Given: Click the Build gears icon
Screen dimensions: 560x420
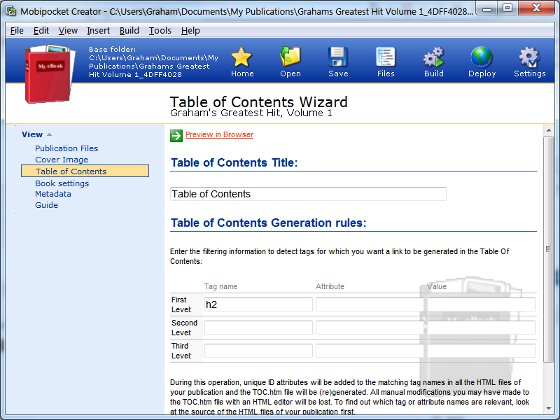Looking at the screenshot, I should pos(434,57).
